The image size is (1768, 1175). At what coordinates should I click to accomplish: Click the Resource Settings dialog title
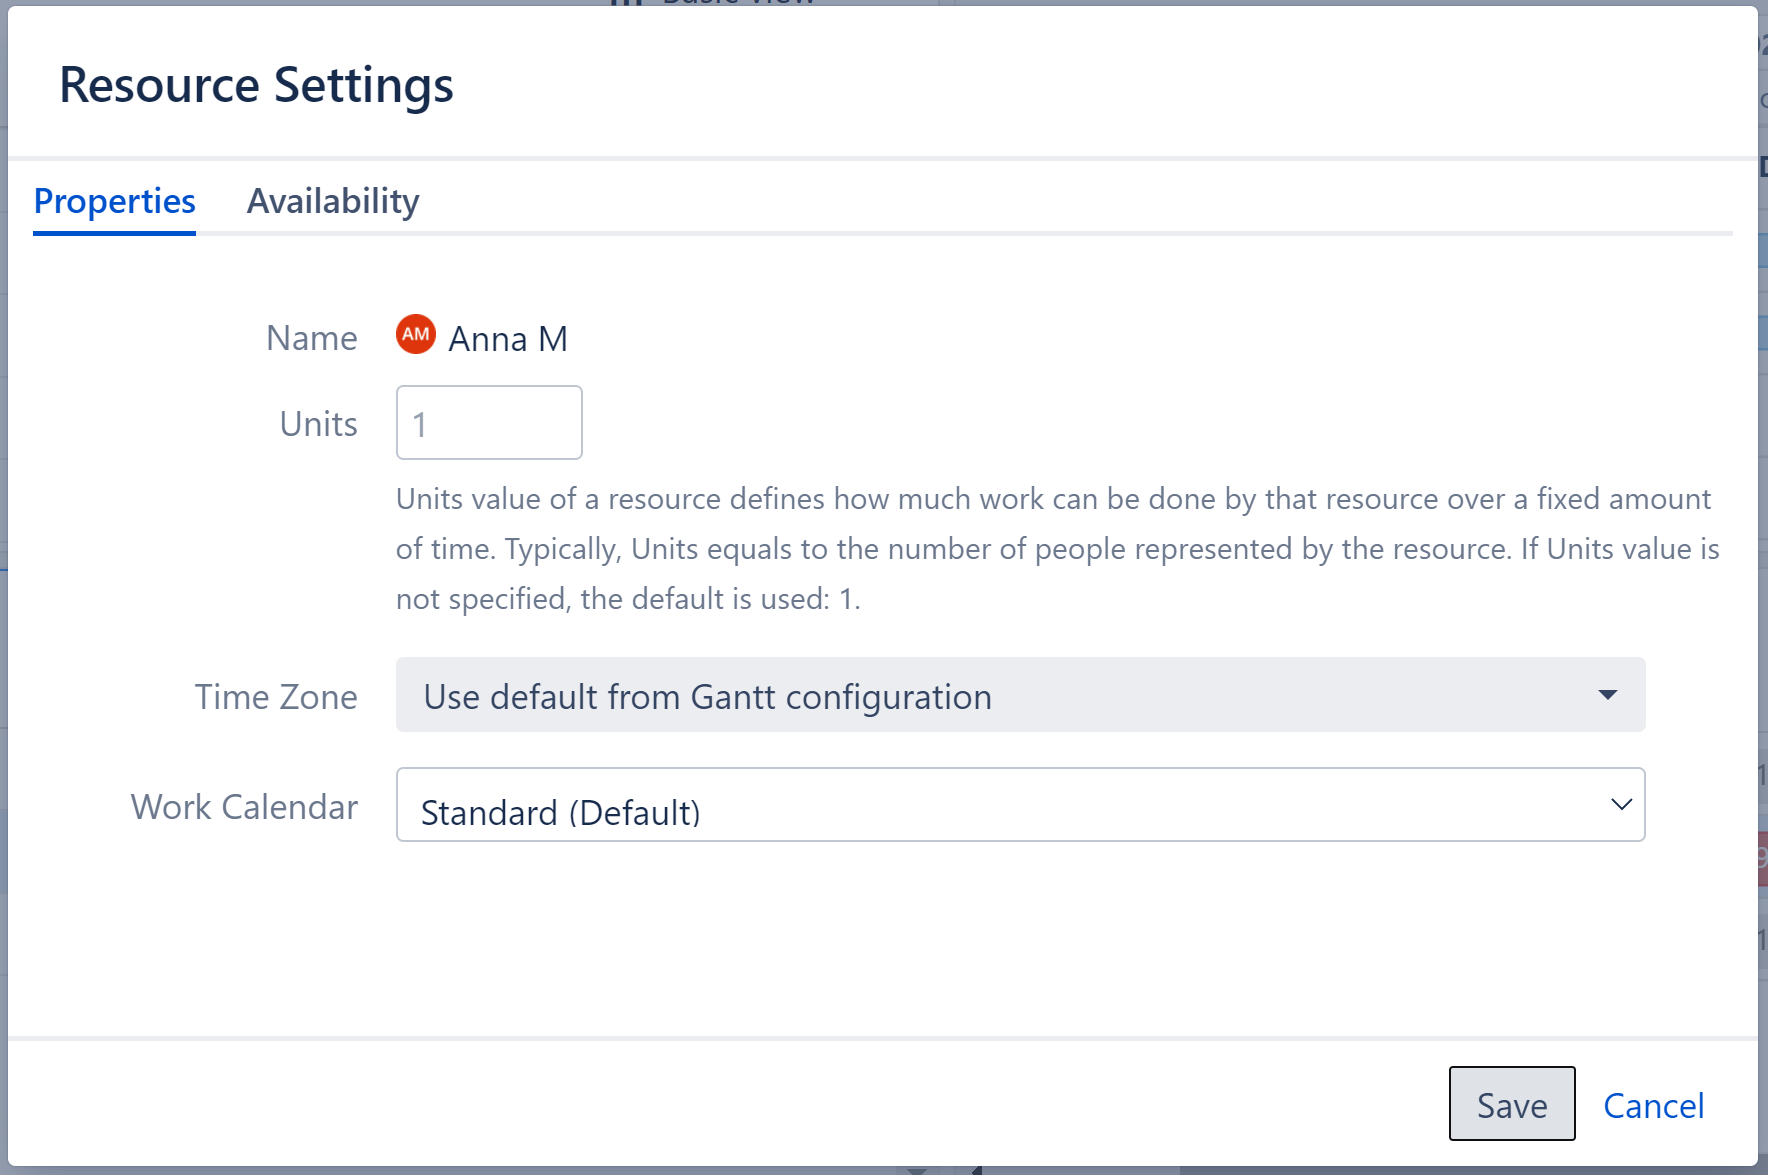click(257, 85)
